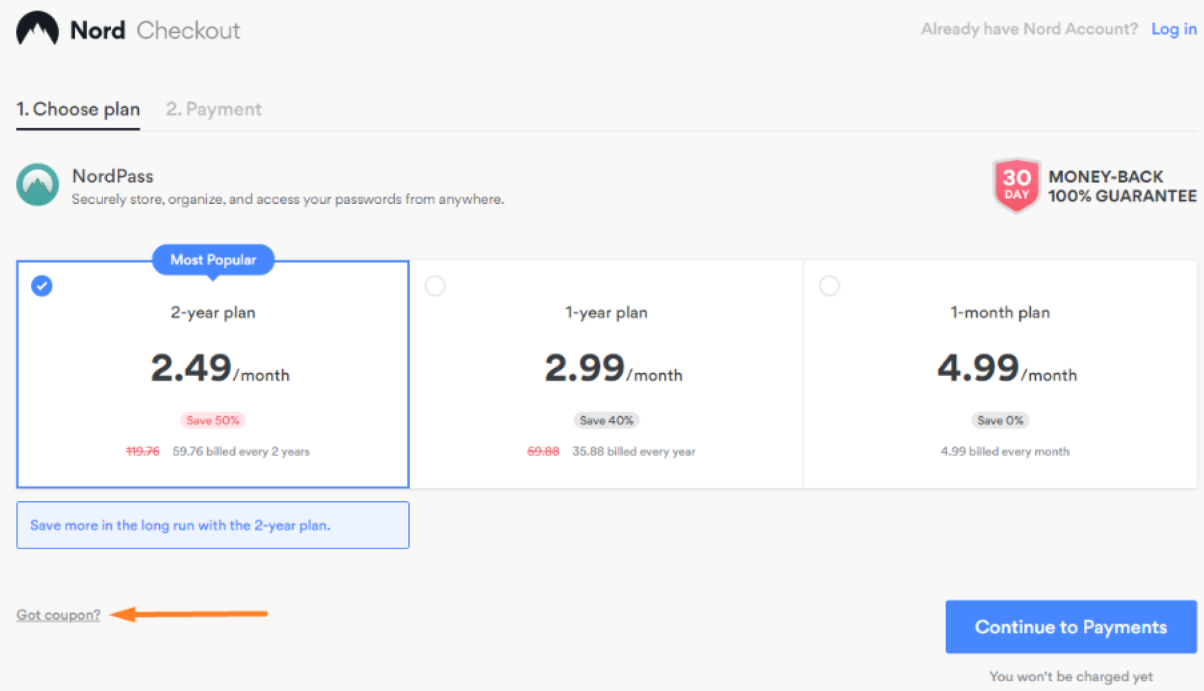This screenshot has width=1204, height=691.
Task: Click the NordPass round teal icon
Action: pyautogui.click(x=38, y=185)
